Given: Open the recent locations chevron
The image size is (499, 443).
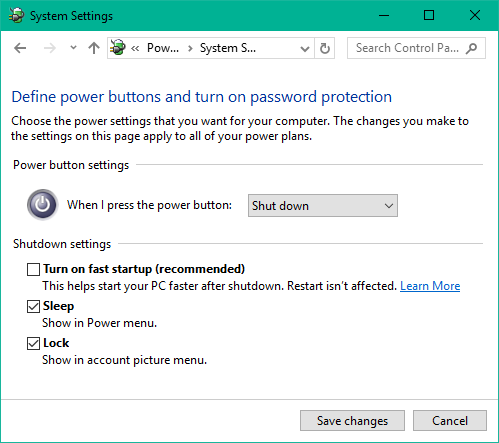Looking at the screenshot, I should click(x=73, y=48).
